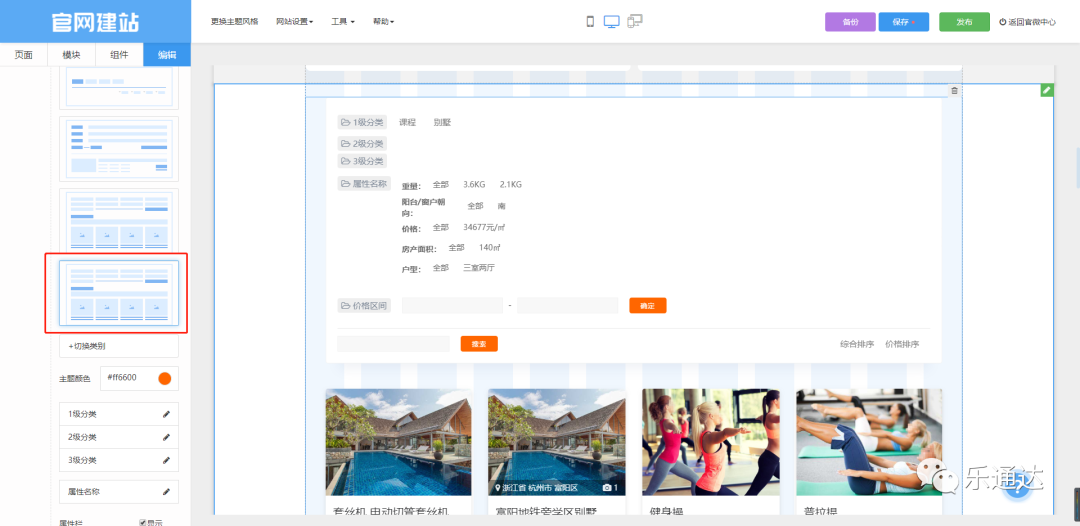Screen dimensions: 1080x526
Task: Open the 组件 tab
Action: point(119,55)
